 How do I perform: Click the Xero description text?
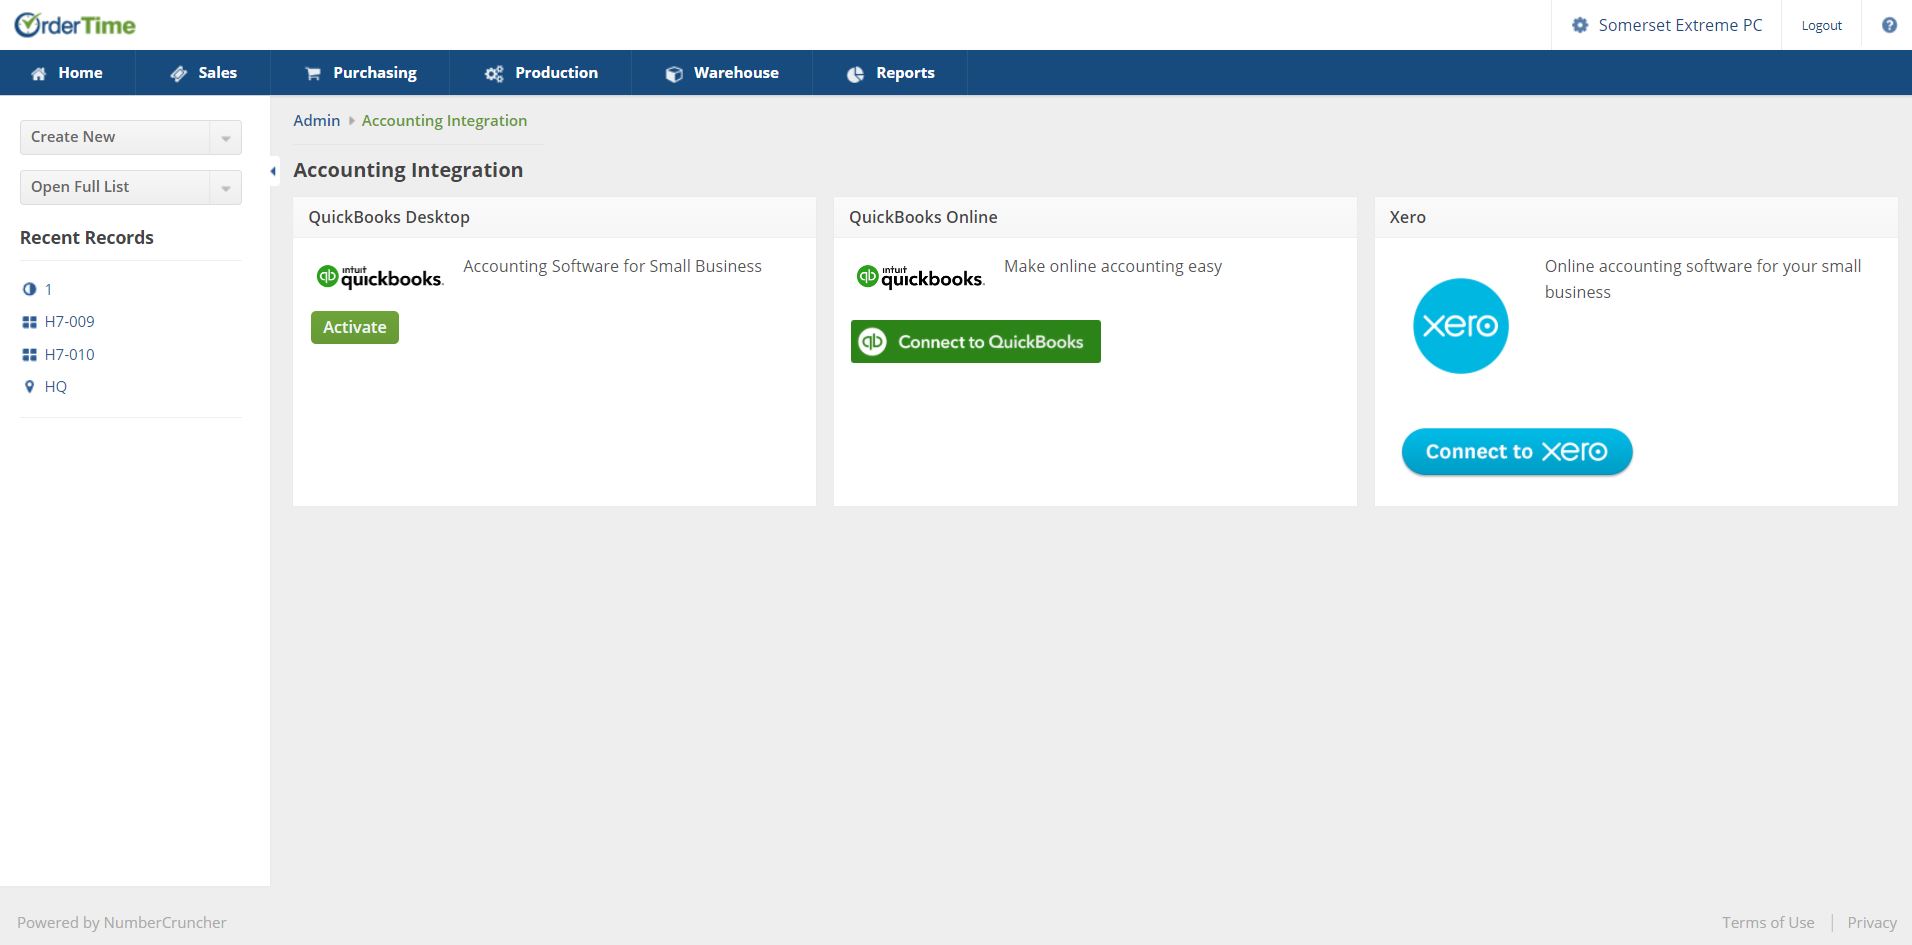1703,279
